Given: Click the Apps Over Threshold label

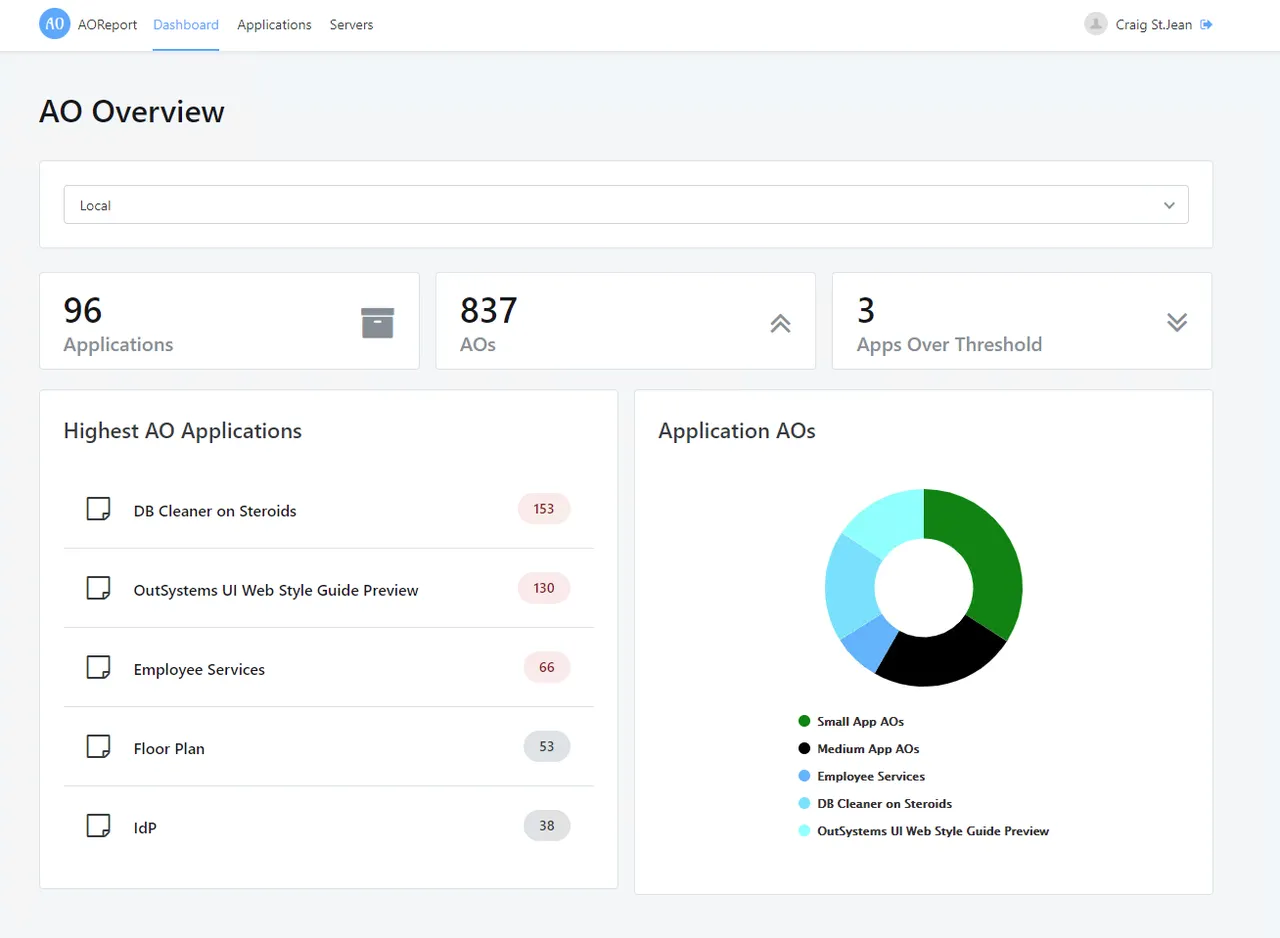Looking at the screenshot, I should (x=949, y=344).
